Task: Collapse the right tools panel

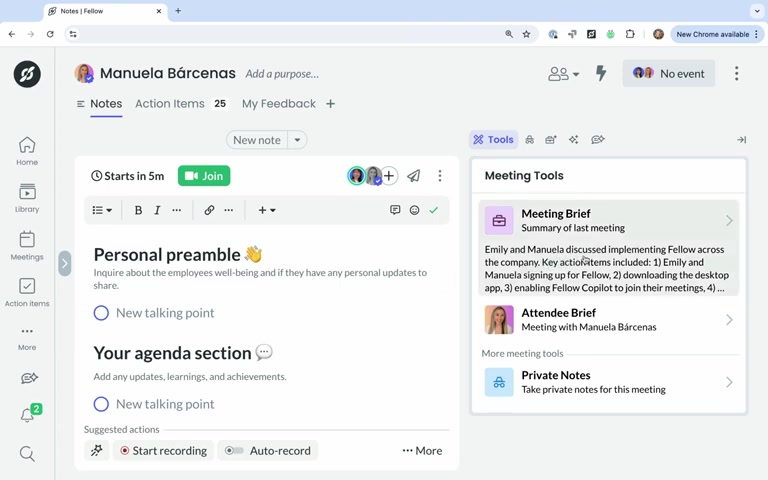Action: pos(742,140)
